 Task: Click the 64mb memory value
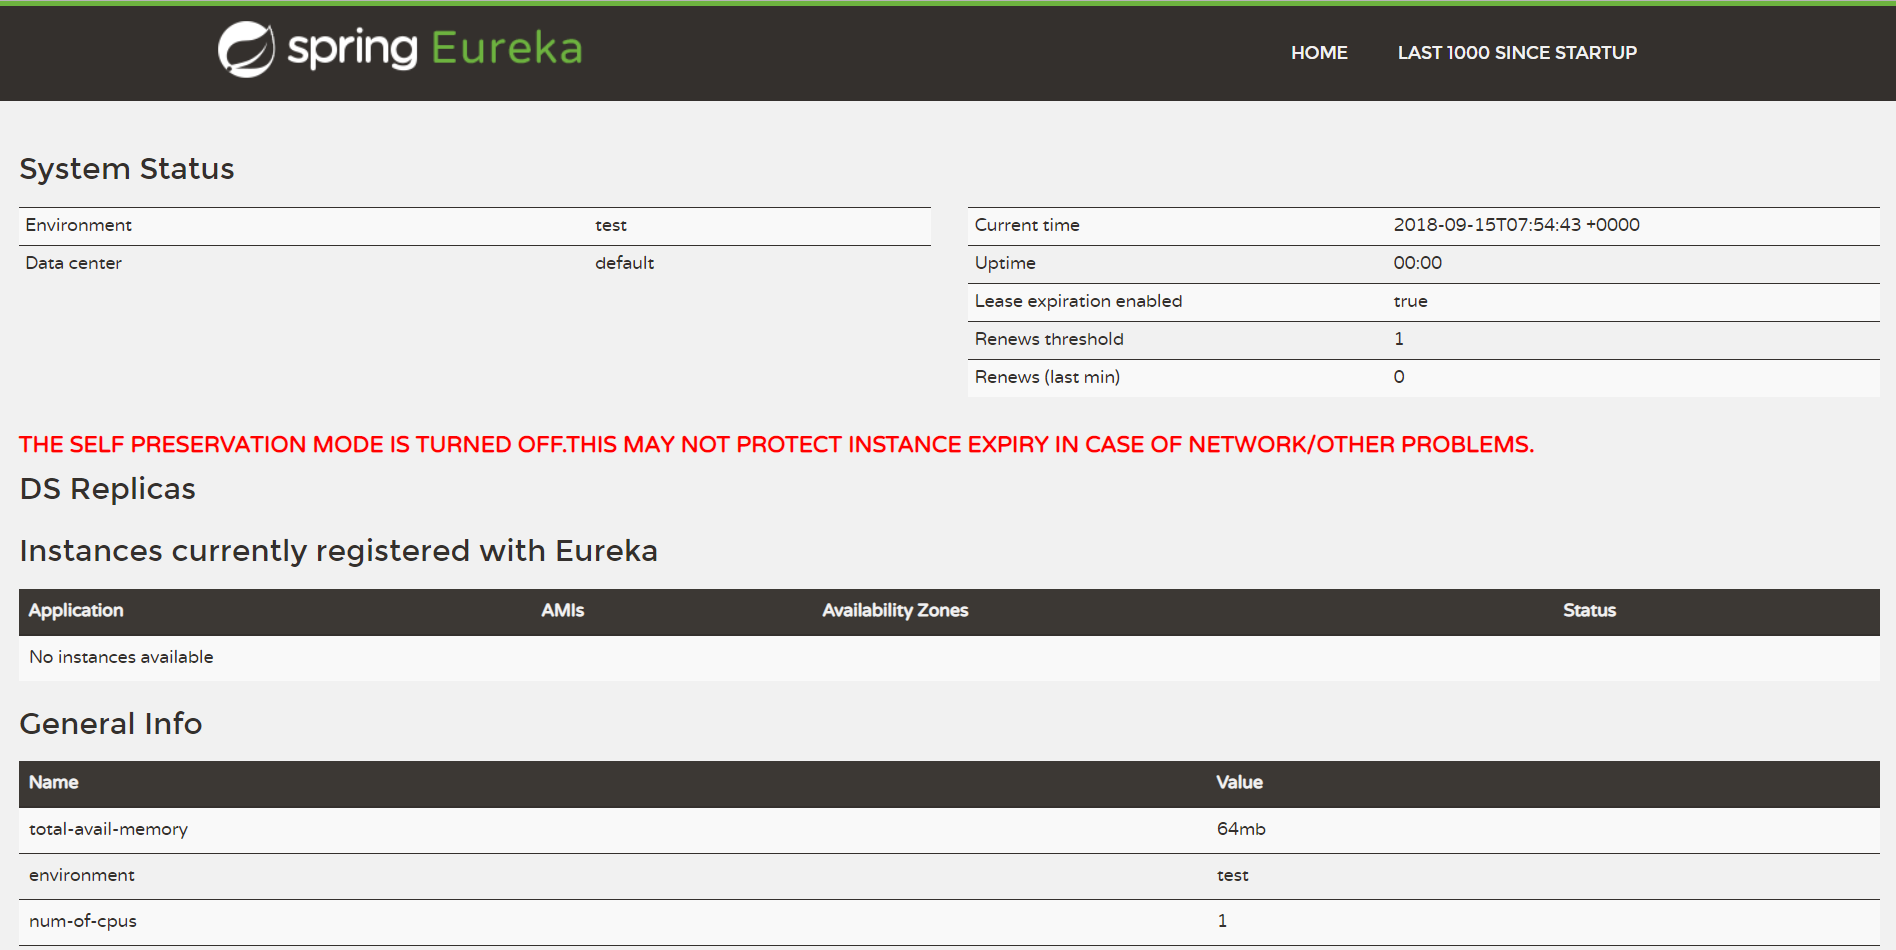[1240, 829]
